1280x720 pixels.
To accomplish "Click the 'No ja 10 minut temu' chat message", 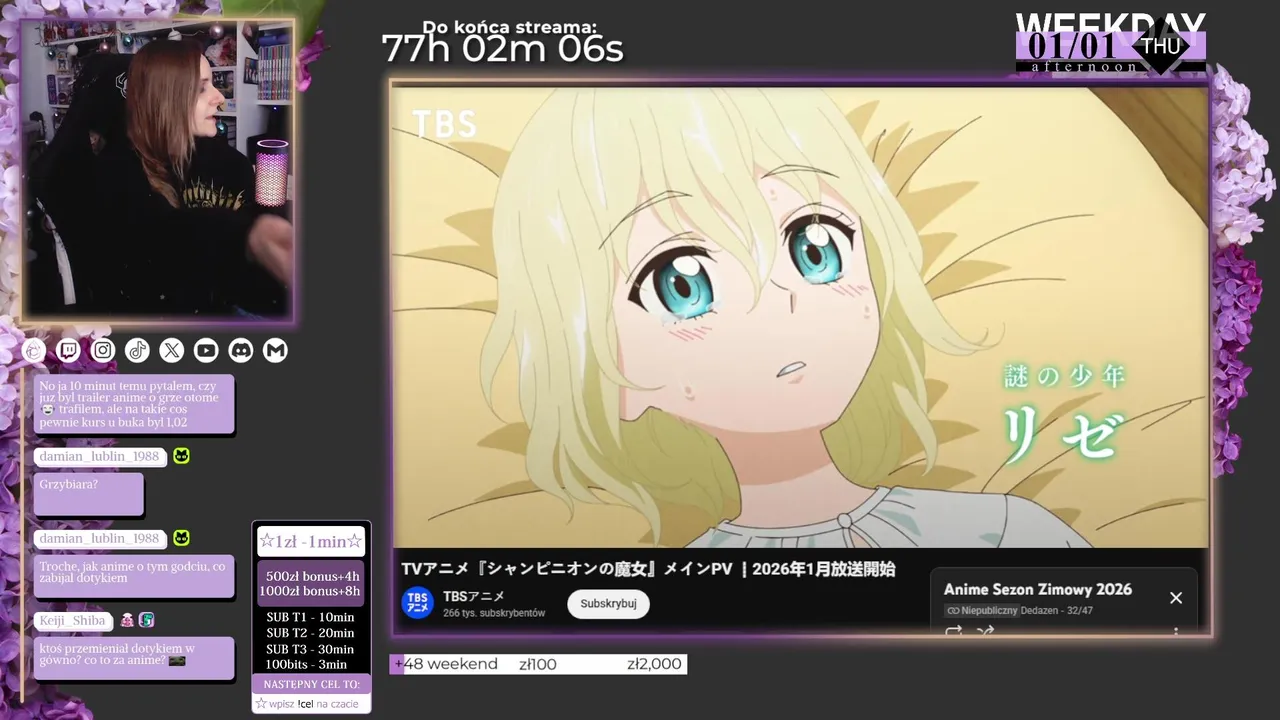I will [x=134, y=404].
